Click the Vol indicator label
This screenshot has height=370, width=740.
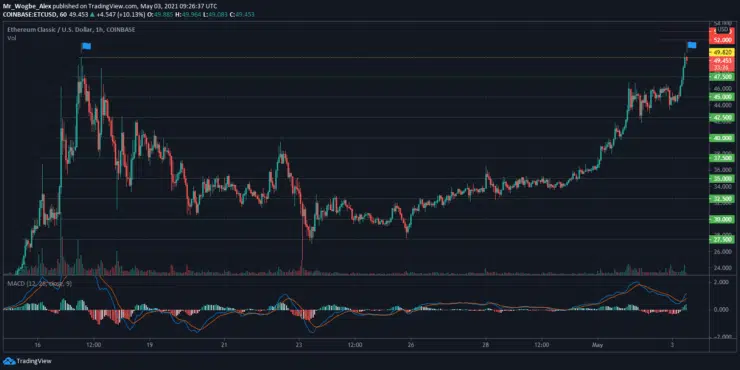point(10,38)
